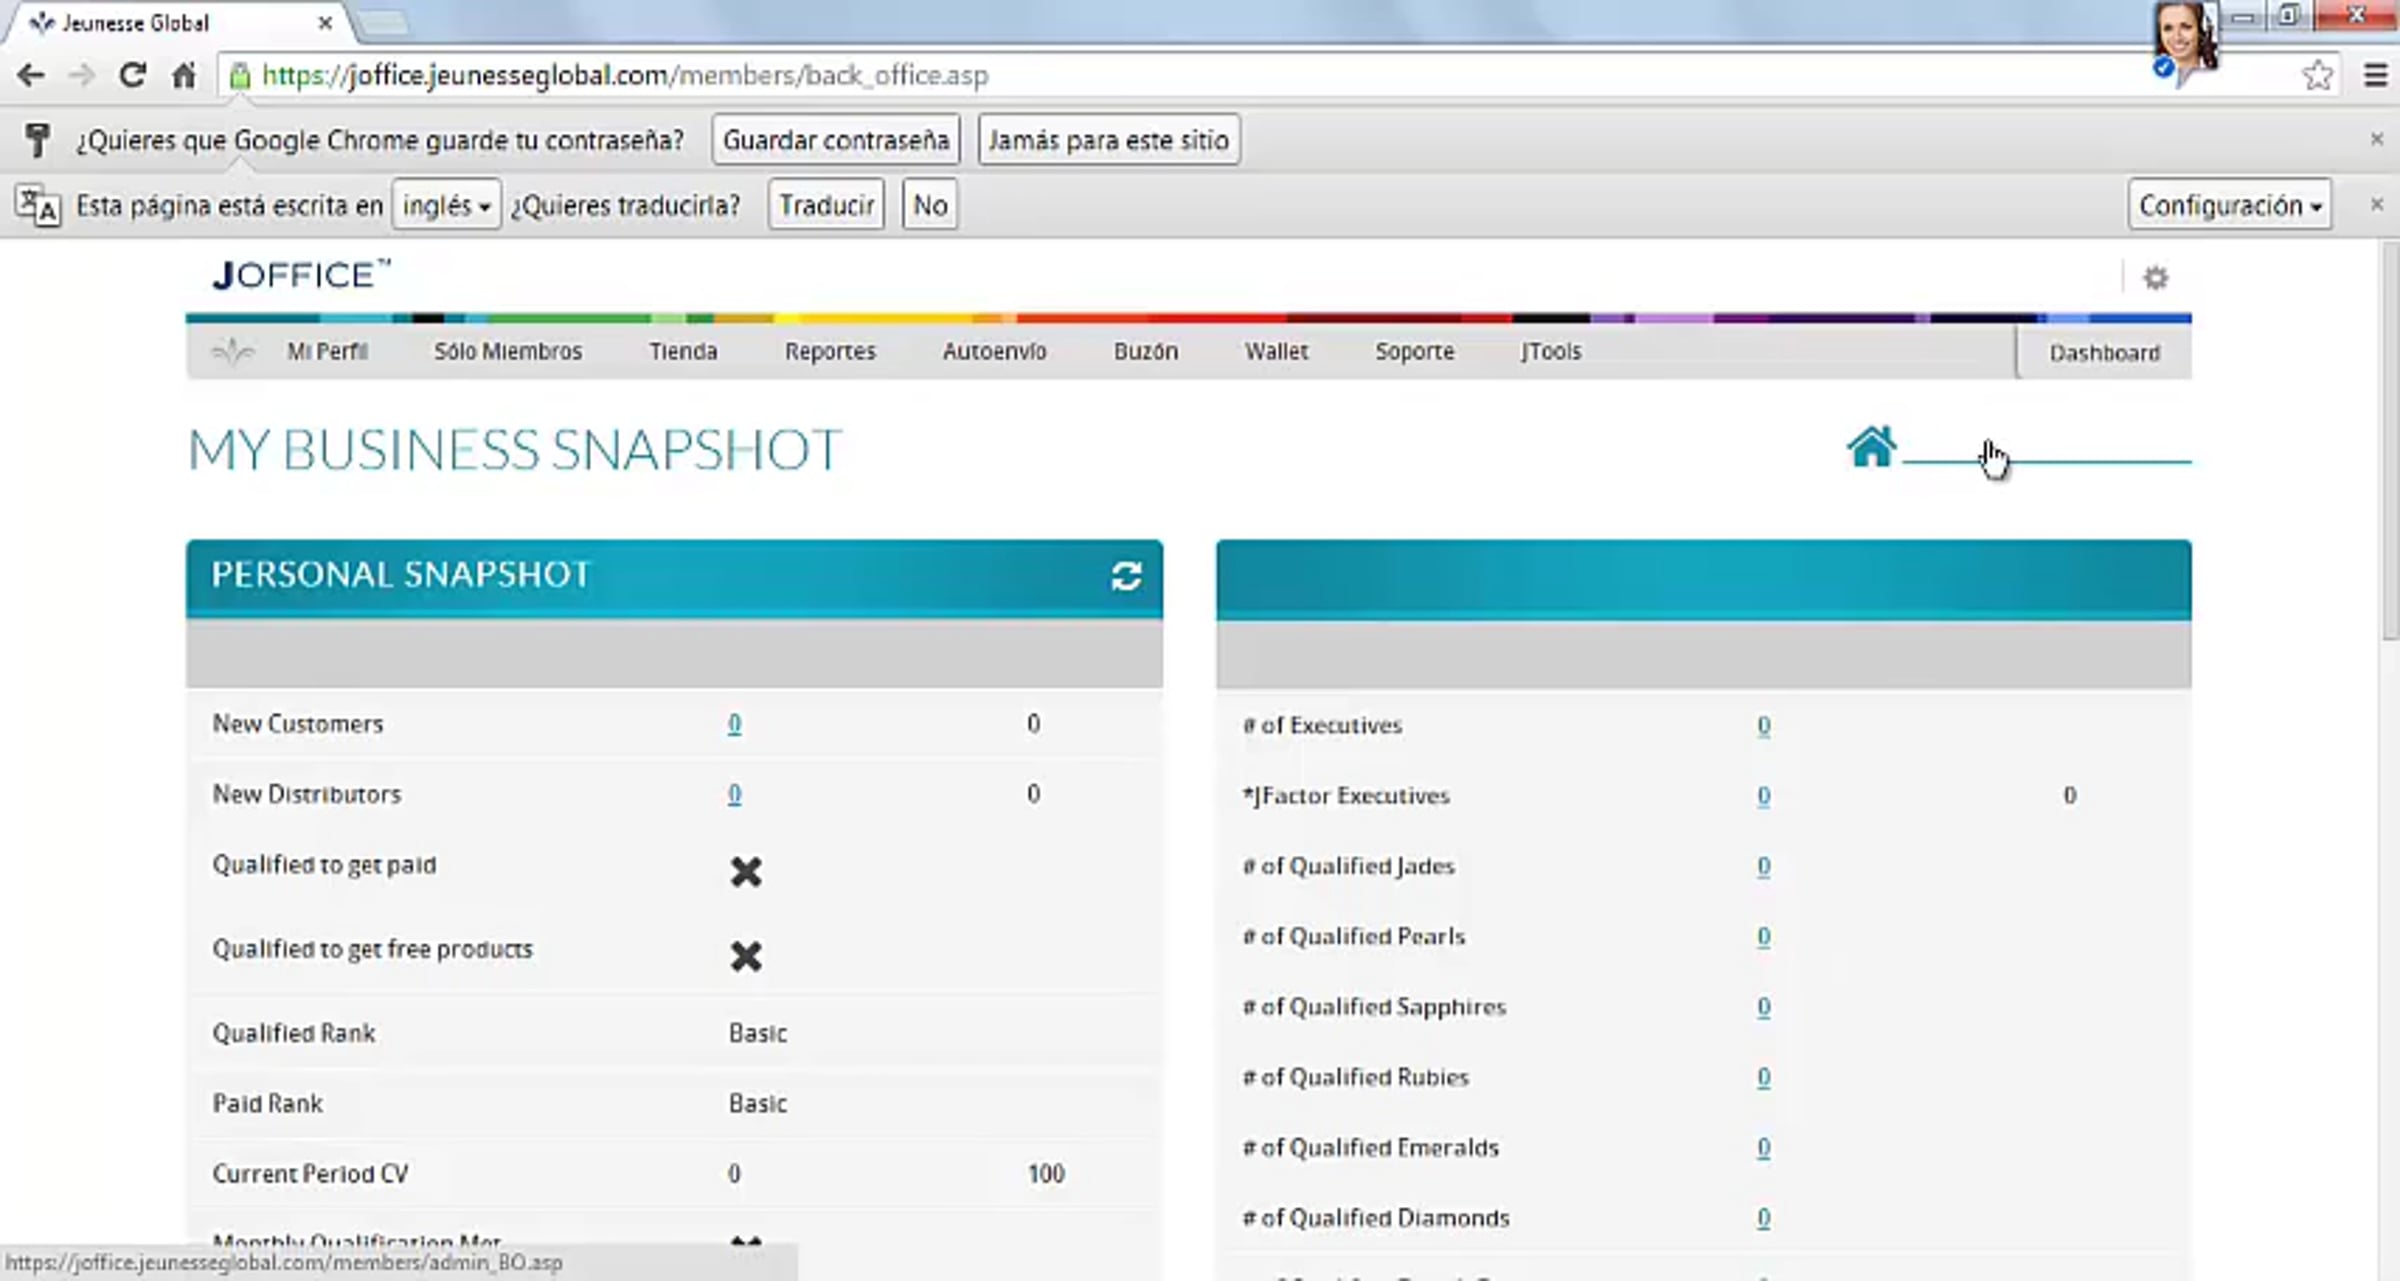Image resolution: width=2400 pixels, height=1281 pixels.
Task: Expand the inglés language dropdown
Action: click(446, 206)
